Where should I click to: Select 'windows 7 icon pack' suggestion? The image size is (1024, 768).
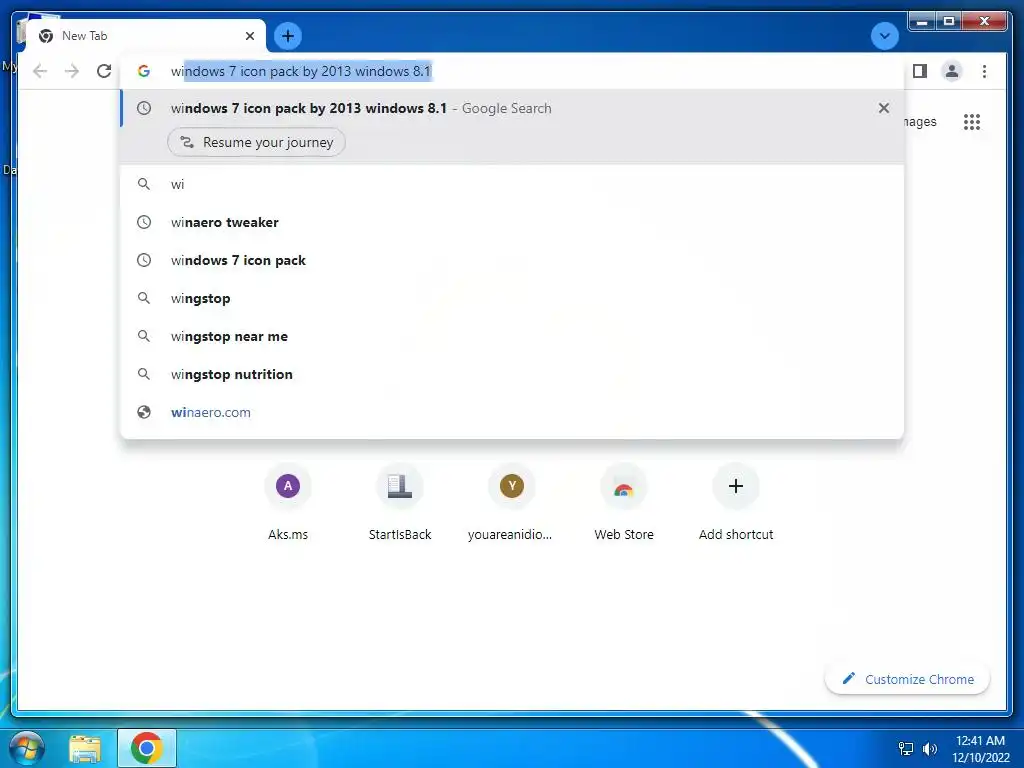point(513,260)
